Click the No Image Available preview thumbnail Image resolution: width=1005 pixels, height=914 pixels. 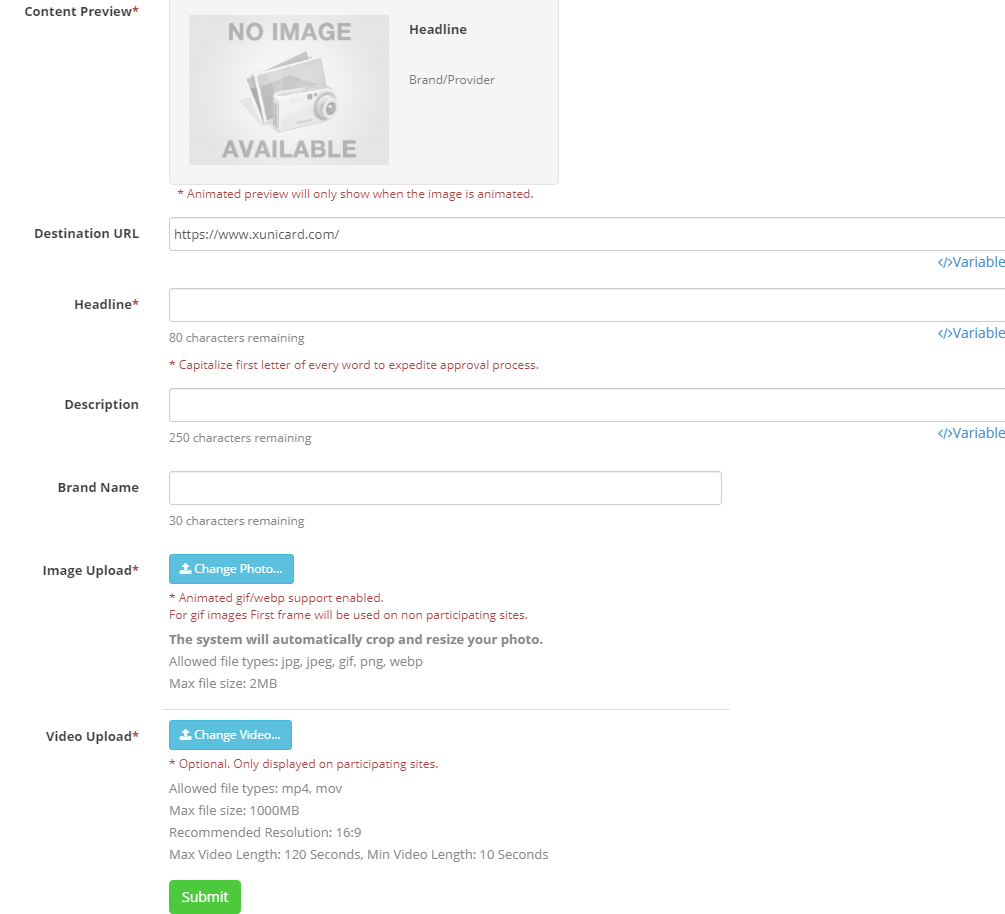[289, 90]
